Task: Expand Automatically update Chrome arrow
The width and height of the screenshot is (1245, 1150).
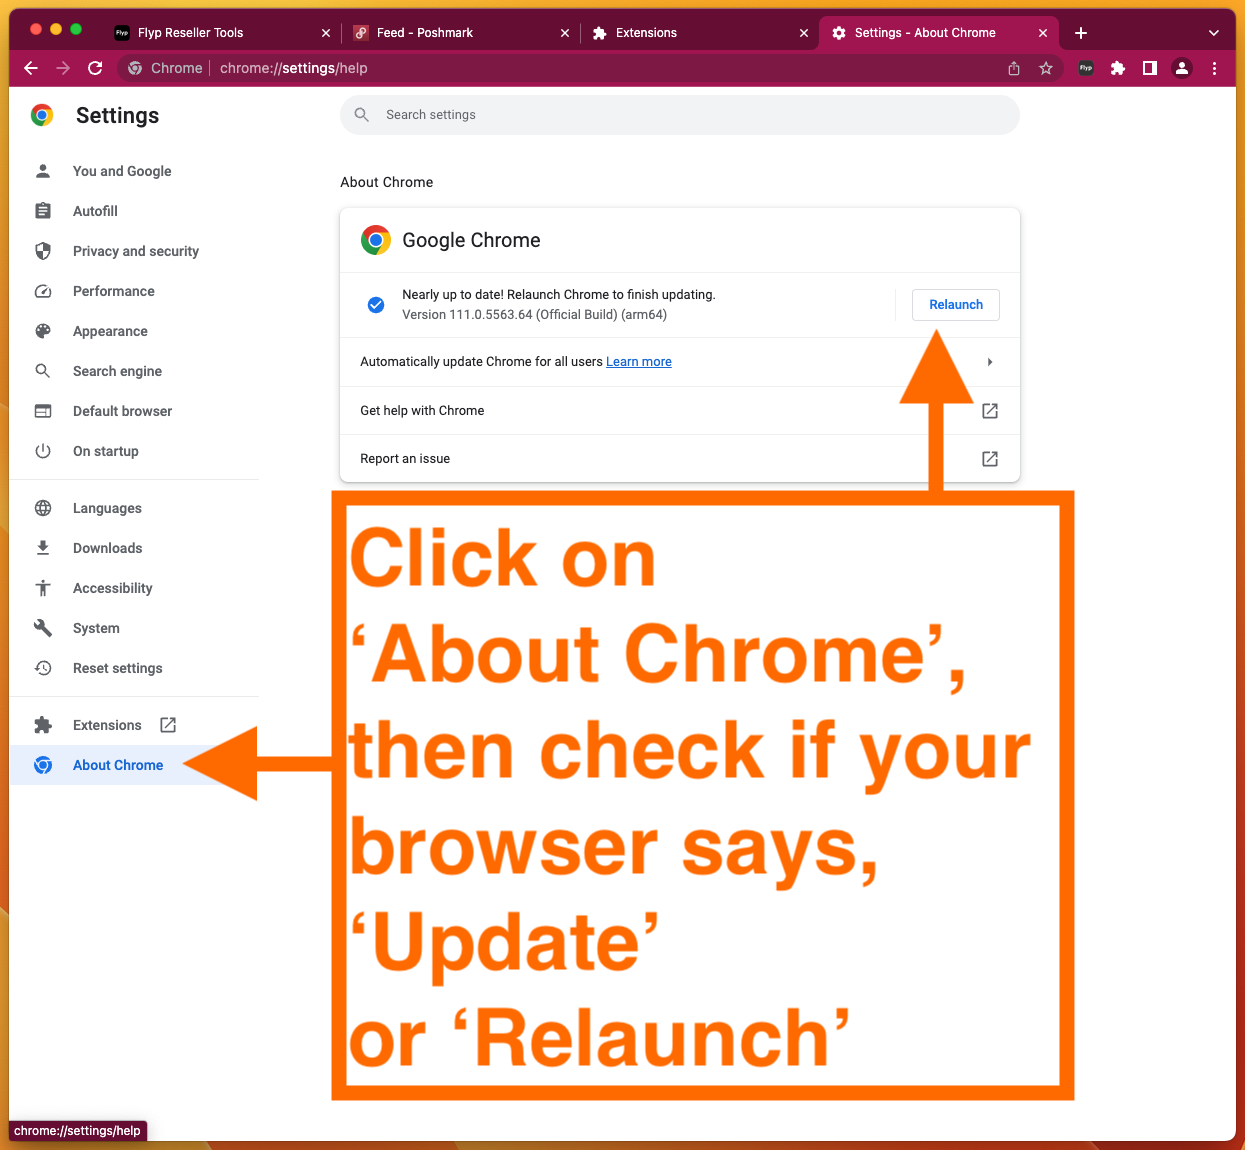Action: (x=990, y=362)
